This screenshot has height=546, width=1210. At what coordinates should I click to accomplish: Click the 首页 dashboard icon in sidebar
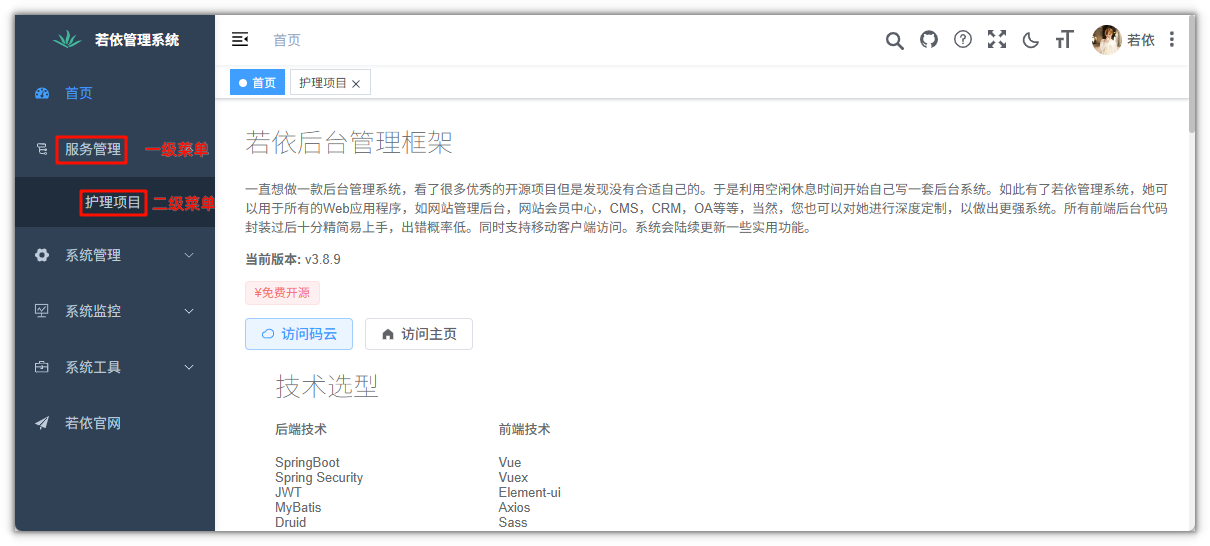(42, 93)
